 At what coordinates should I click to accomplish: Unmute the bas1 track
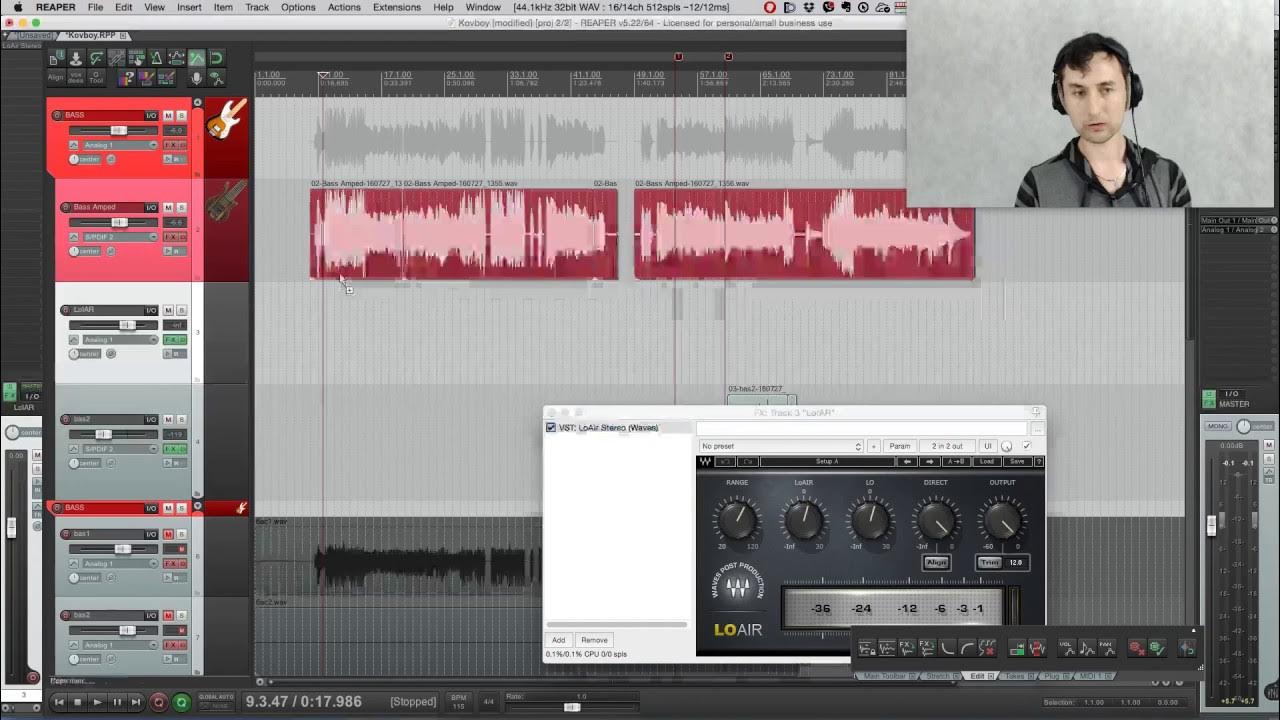tap(168, 534)
